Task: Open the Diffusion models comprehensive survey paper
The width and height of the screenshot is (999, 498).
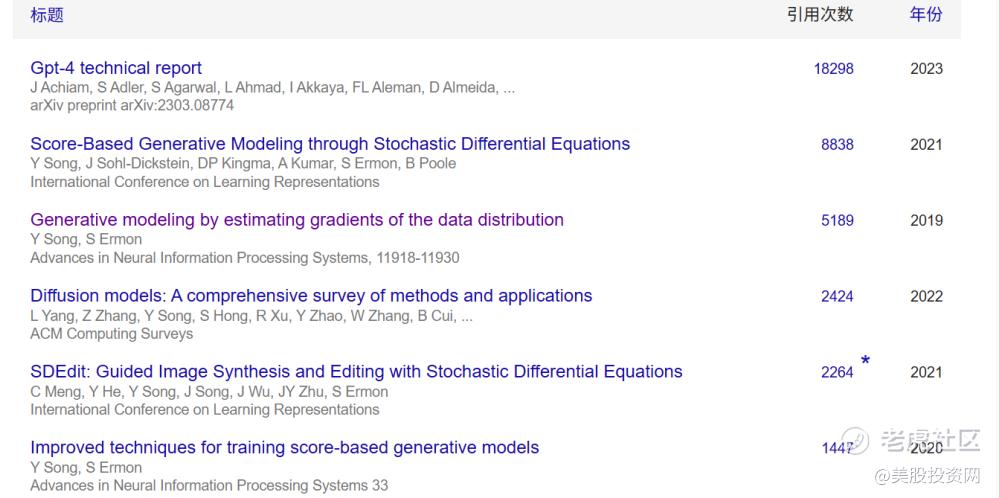Action: tap(311, 296)
